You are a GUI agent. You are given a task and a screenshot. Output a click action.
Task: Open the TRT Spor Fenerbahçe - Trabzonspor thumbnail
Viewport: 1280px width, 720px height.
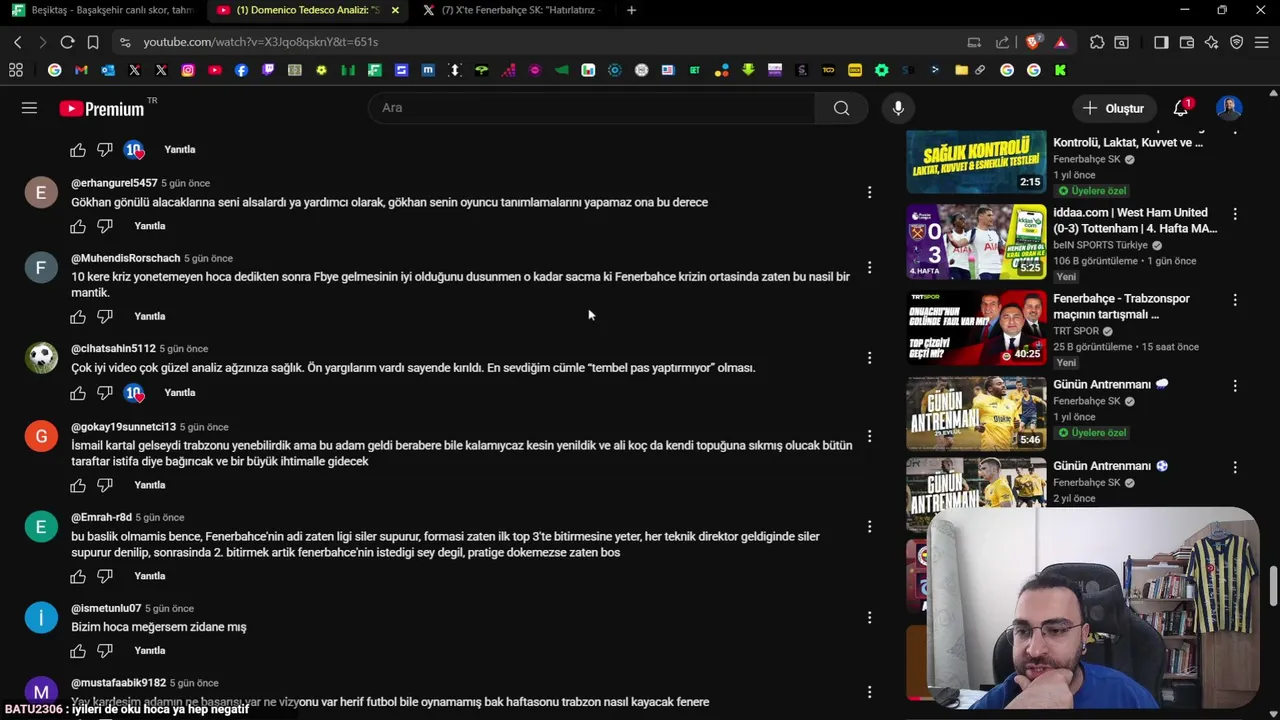point(976,327)
